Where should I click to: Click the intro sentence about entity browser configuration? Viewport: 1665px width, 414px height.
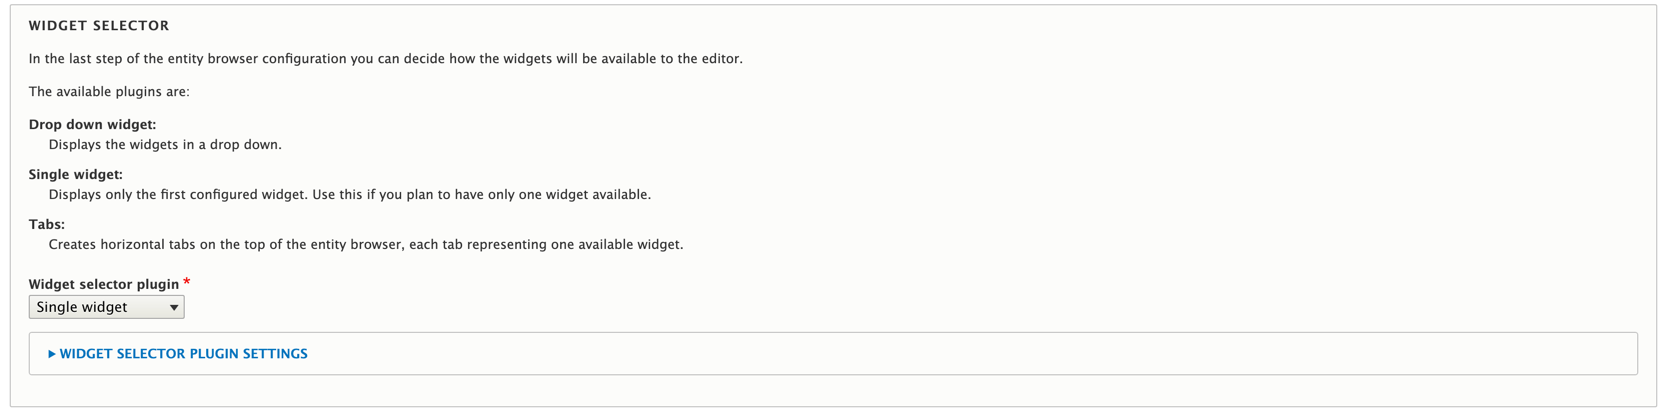tap(385, 59)
